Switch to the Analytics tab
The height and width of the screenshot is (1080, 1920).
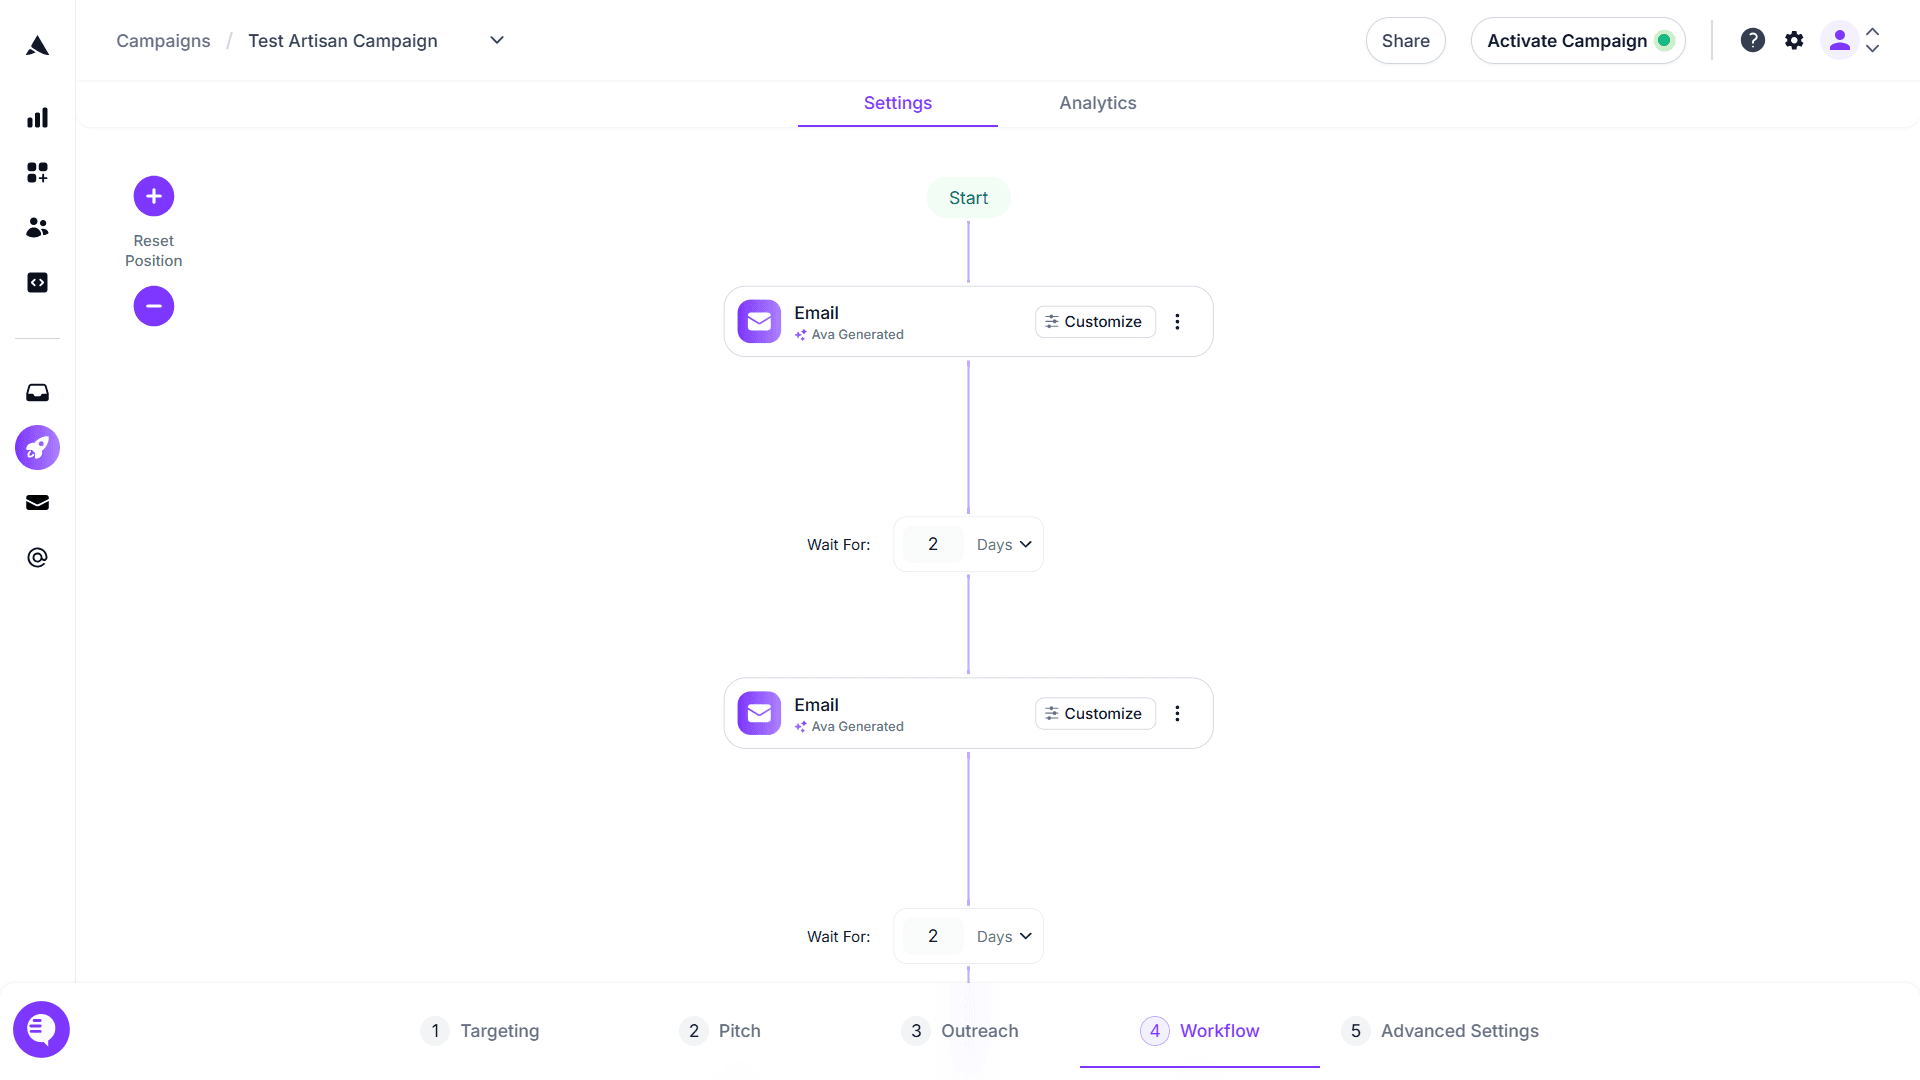[1097, 103]
